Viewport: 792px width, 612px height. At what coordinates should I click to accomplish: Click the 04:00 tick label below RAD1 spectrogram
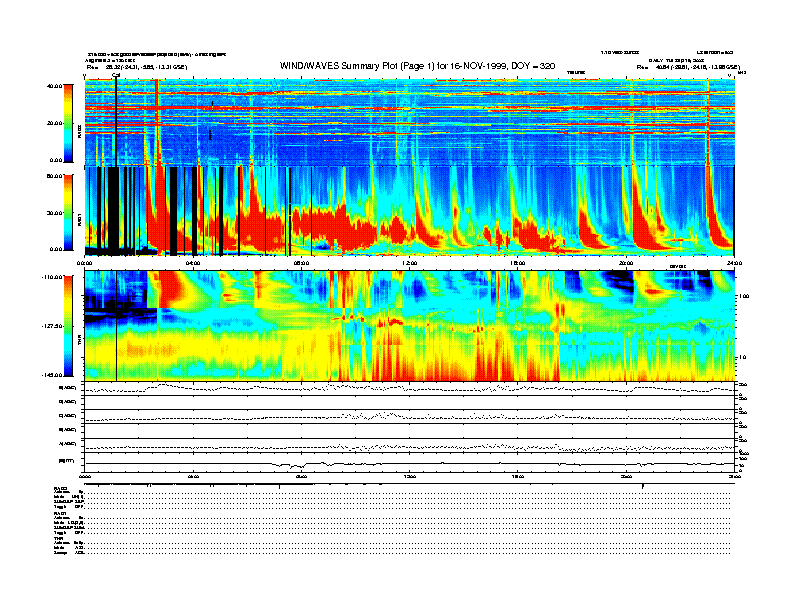coord(193,263)
